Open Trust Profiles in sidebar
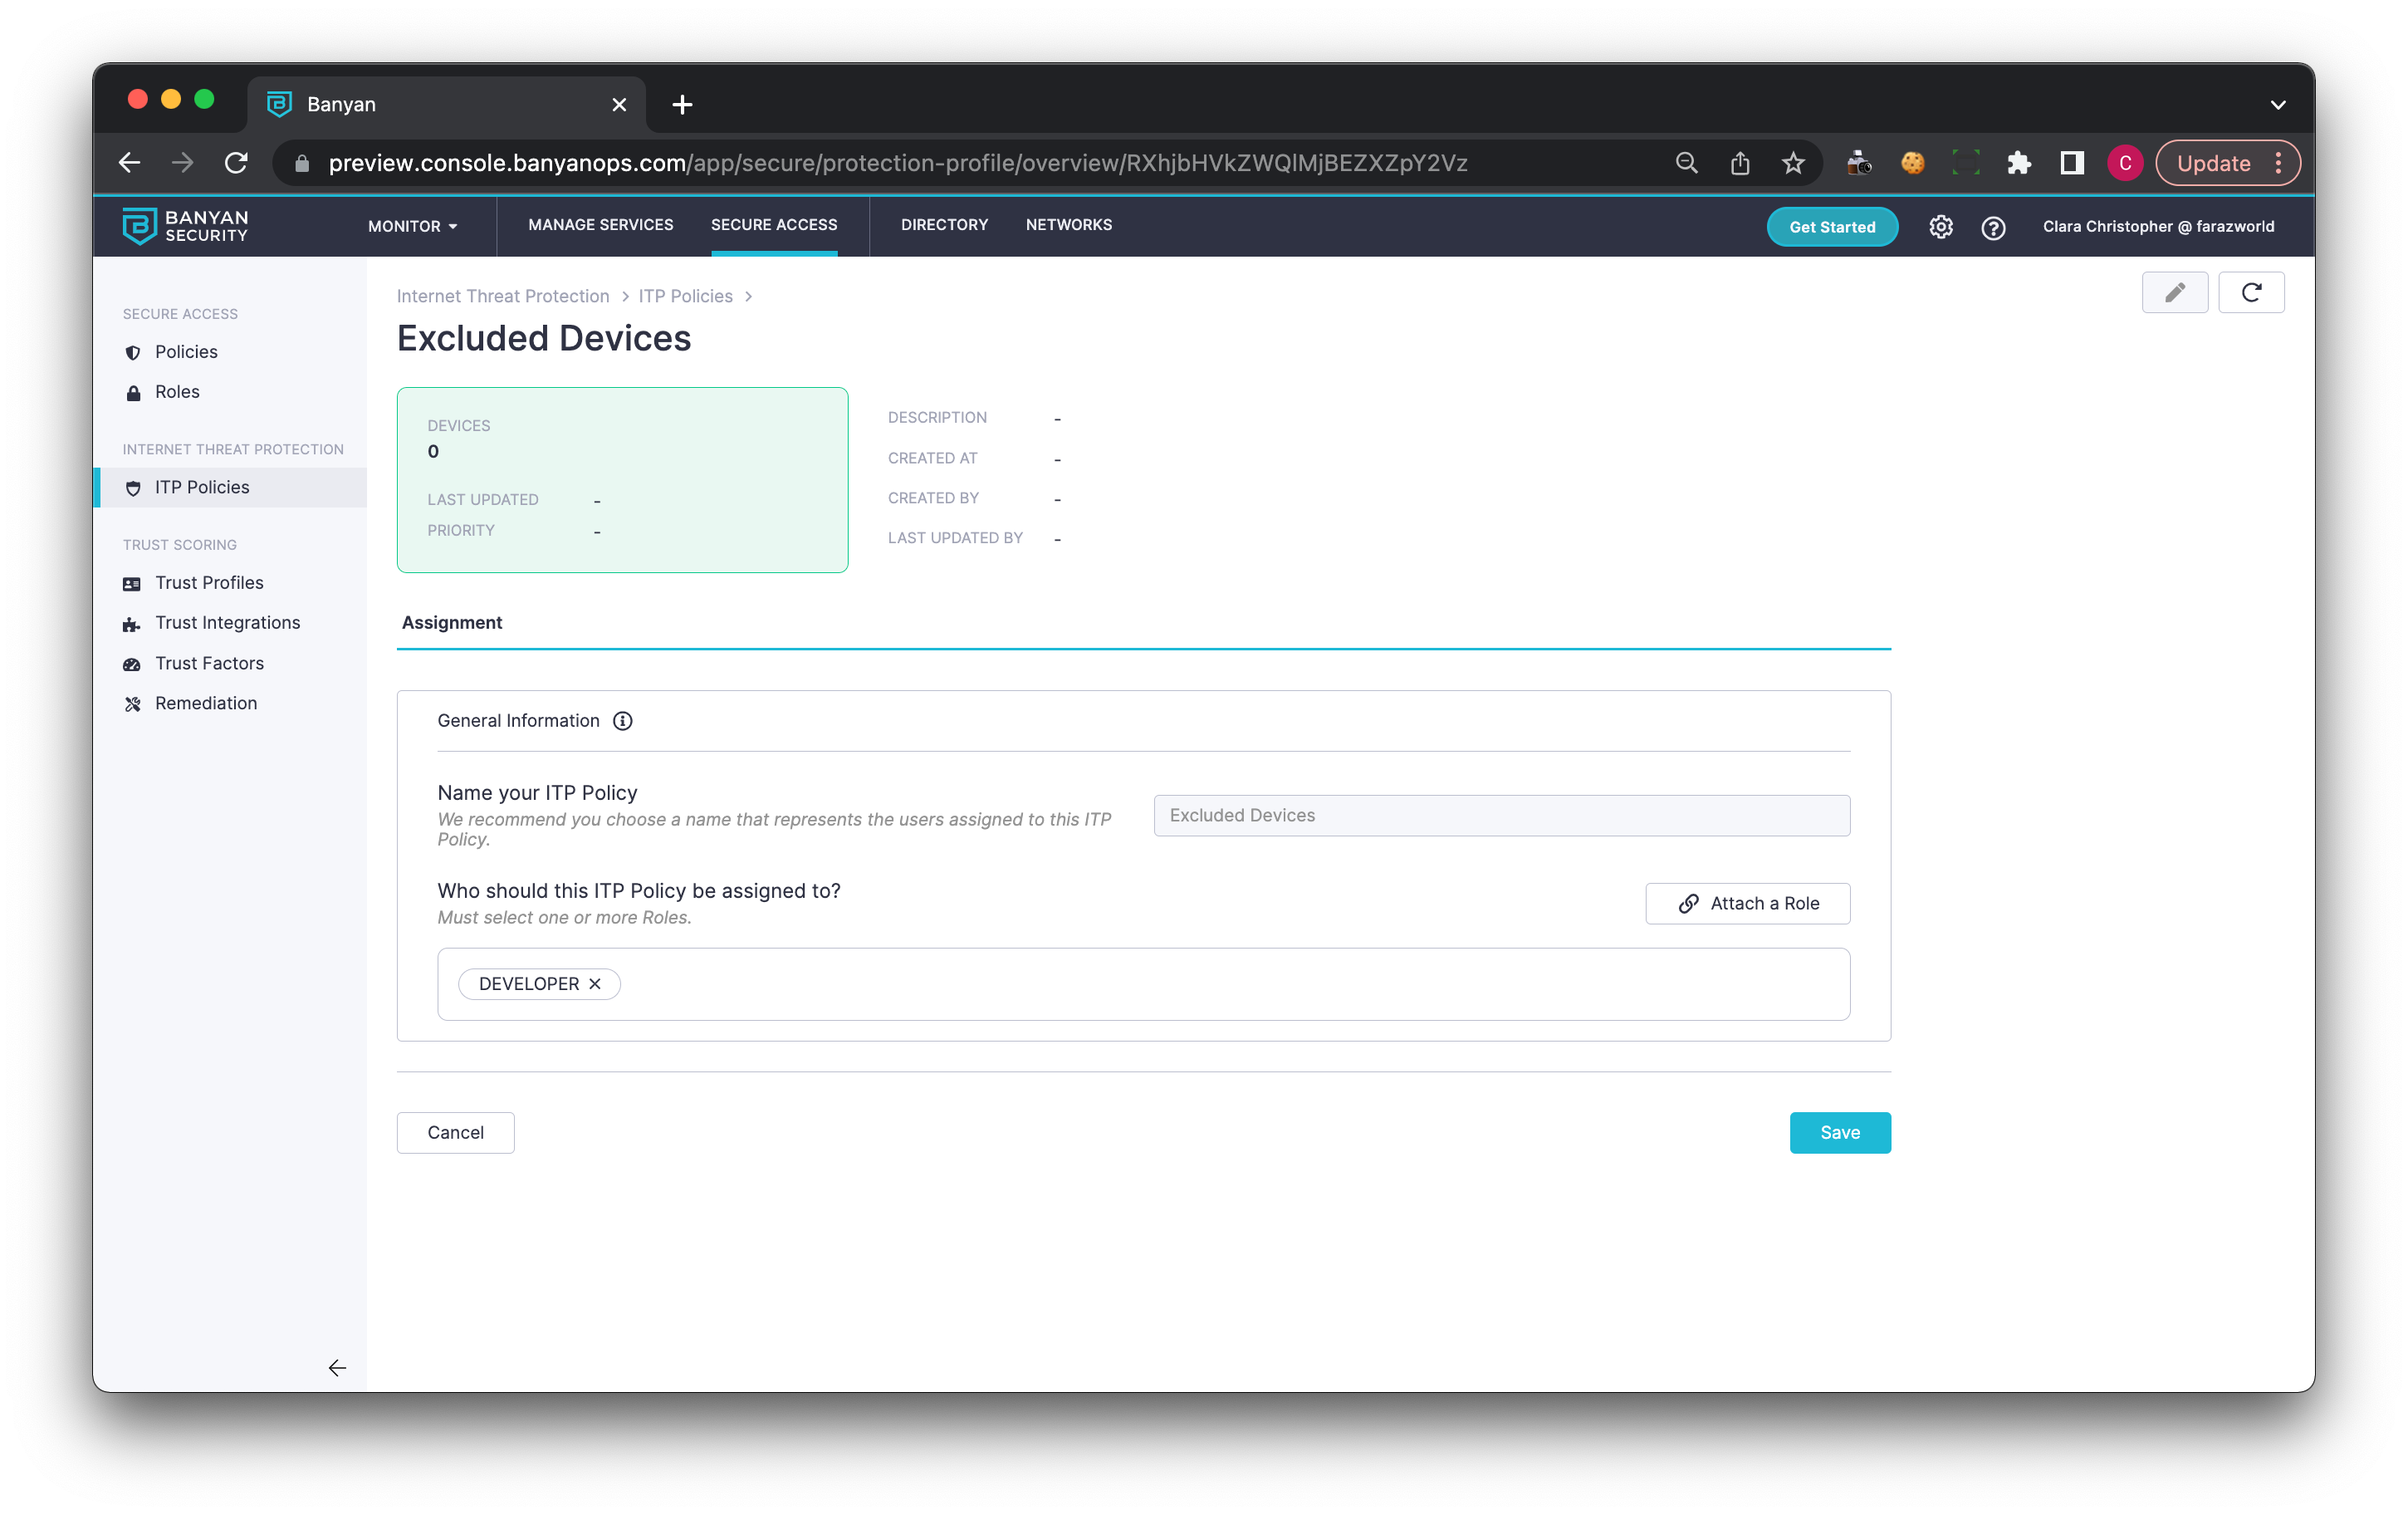 [x=209, y=582]
